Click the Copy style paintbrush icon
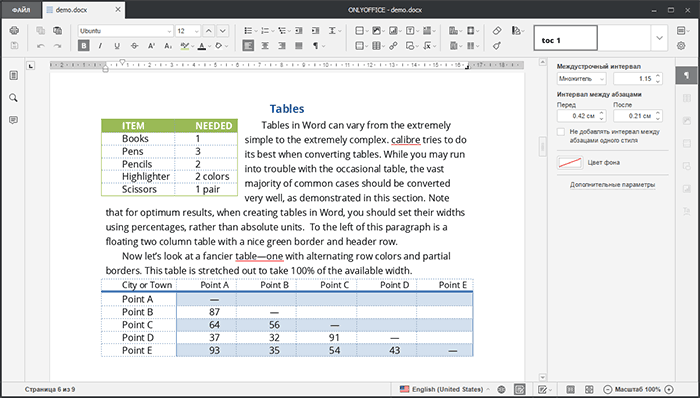This screenshot has height=398, width=700. (x=497, y=46)
